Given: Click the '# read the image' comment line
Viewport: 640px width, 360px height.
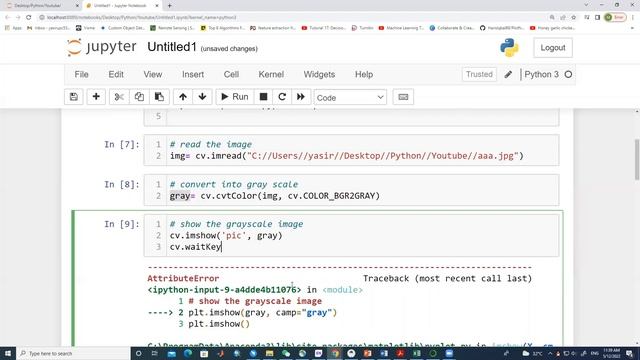Looking at the screenshot, I should (x=211, y=144).
